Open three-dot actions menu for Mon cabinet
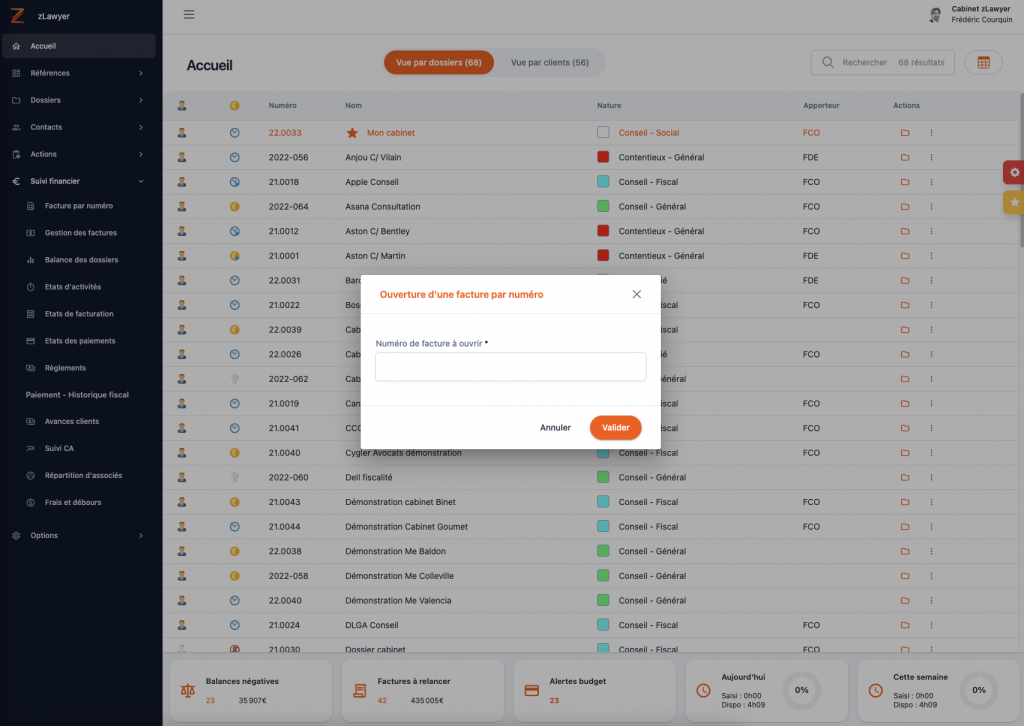 [931, 133]
